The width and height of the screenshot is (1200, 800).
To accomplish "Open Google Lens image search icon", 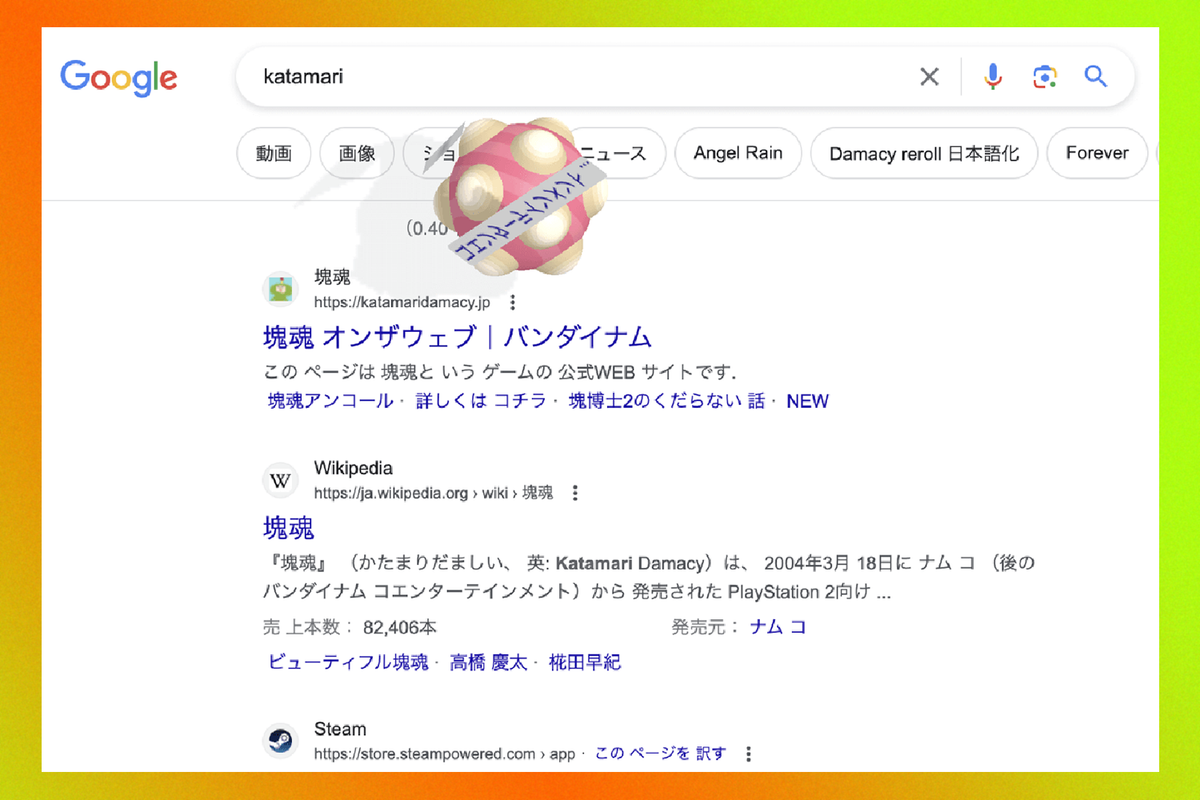I will click(x=1044, y=77).
